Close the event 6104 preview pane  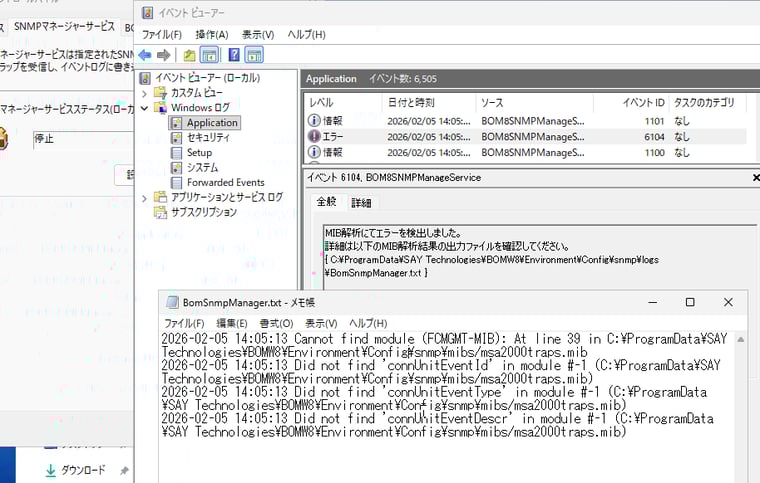point(756,178)
